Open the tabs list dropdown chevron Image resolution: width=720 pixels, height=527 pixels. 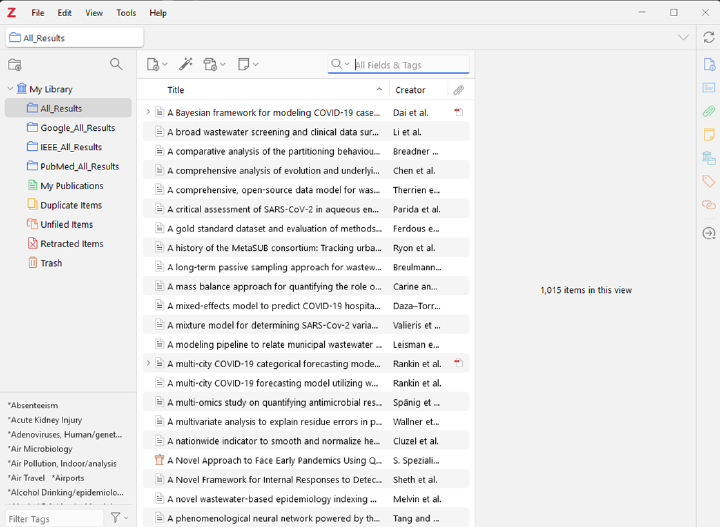click(683, 37)
